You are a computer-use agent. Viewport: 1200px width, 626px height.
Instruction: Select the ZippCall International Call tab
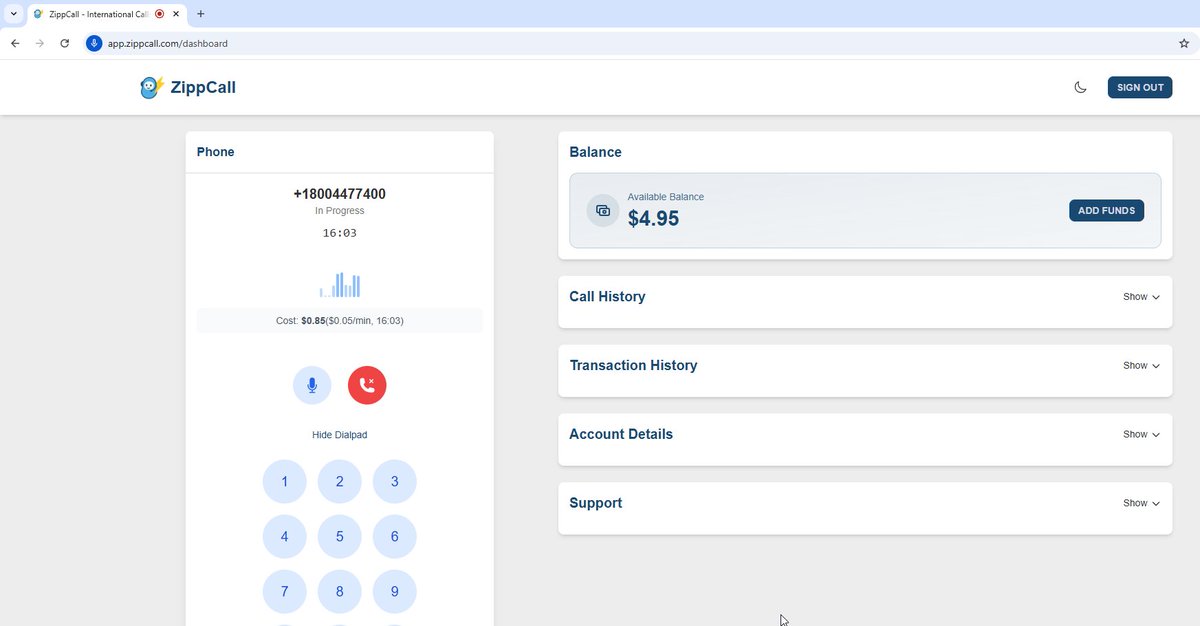point(106,14)
